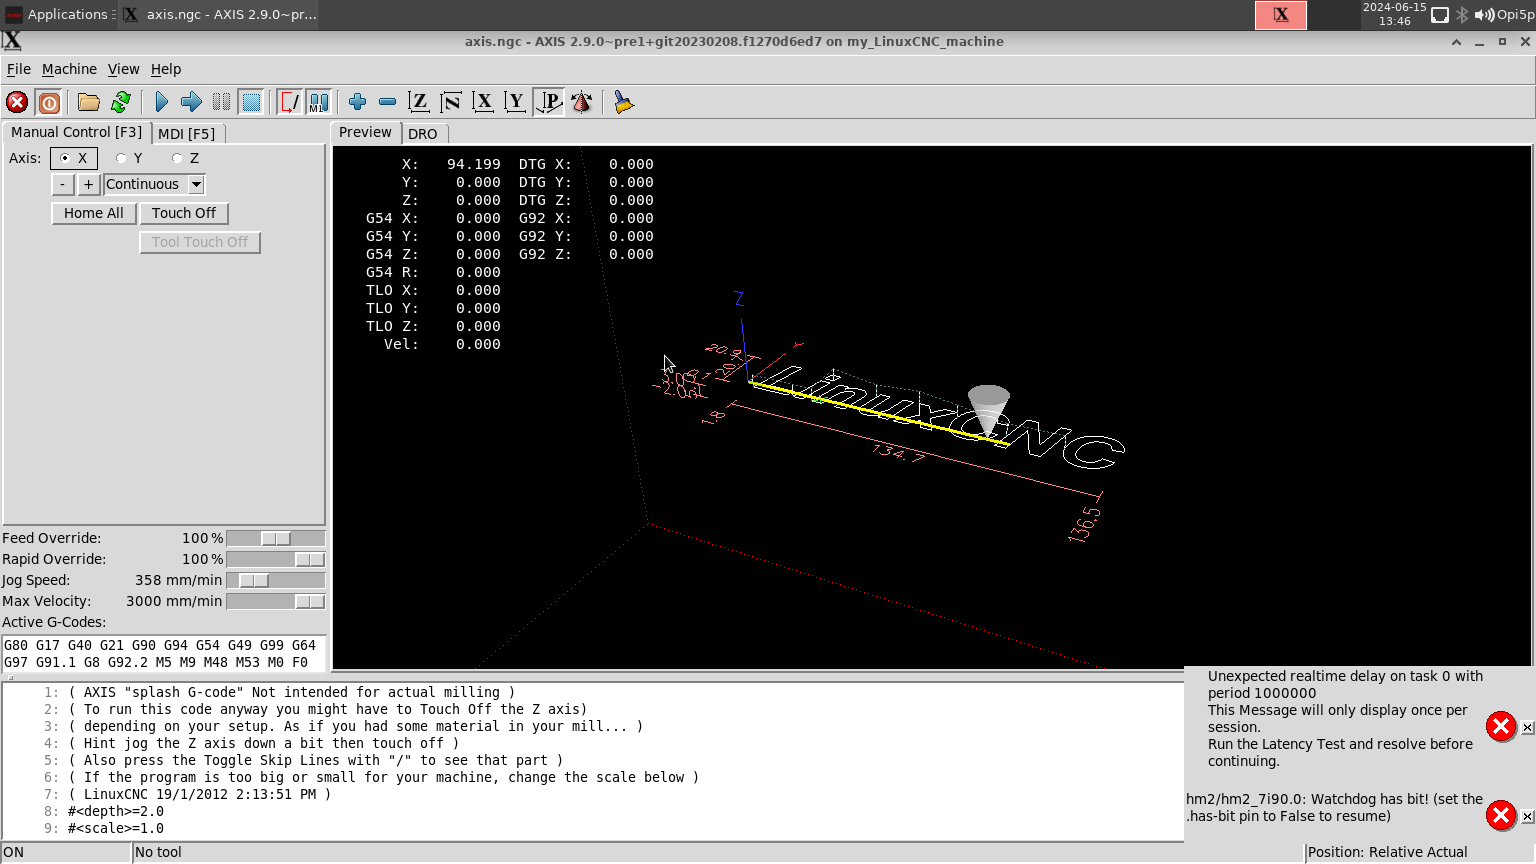Switch to the MDI tab

(187, 133)
